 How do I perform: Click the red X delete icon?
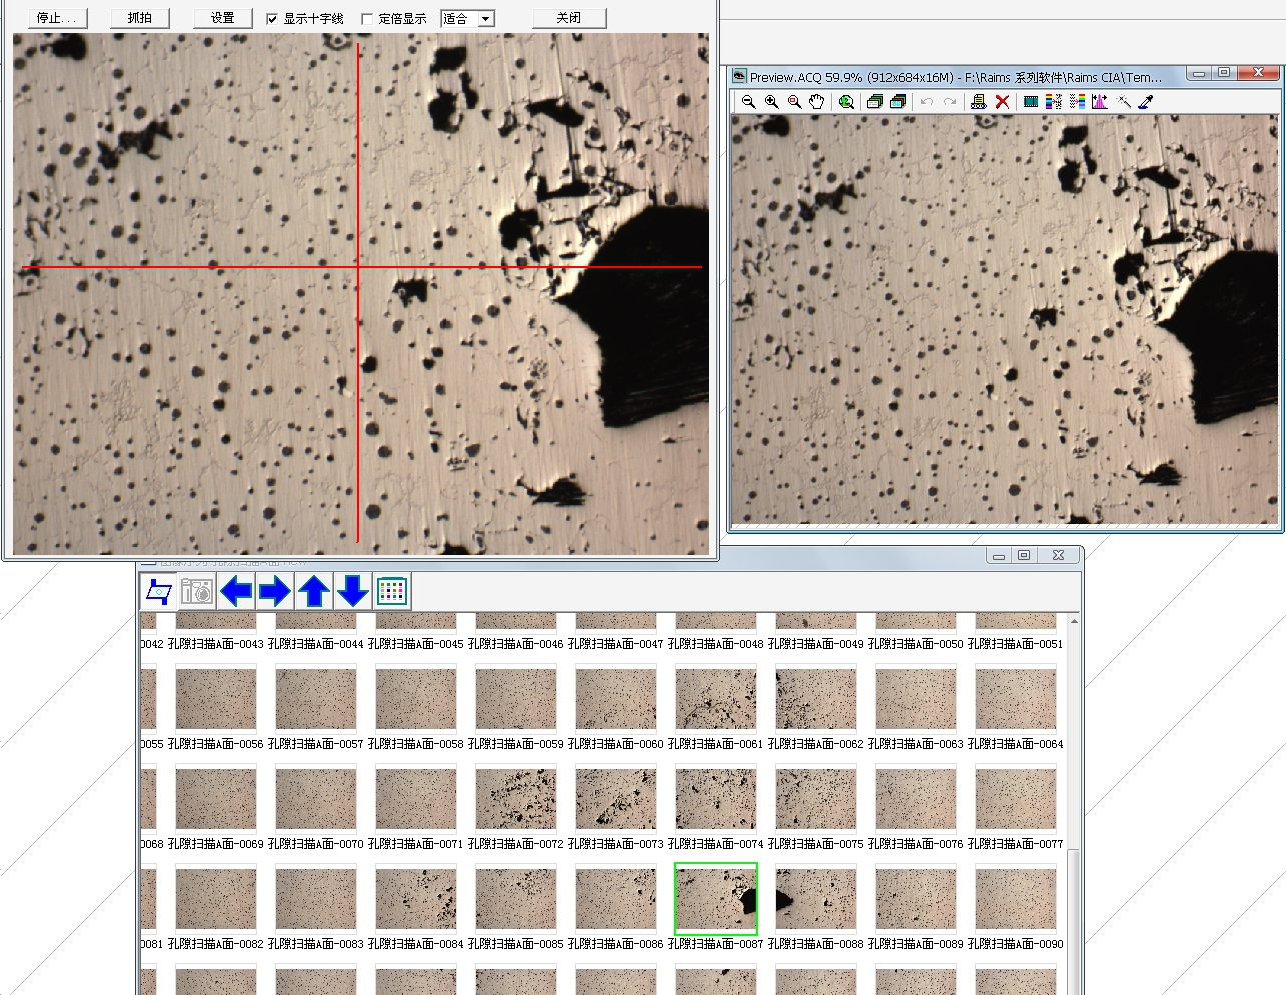coord(1002,102)
